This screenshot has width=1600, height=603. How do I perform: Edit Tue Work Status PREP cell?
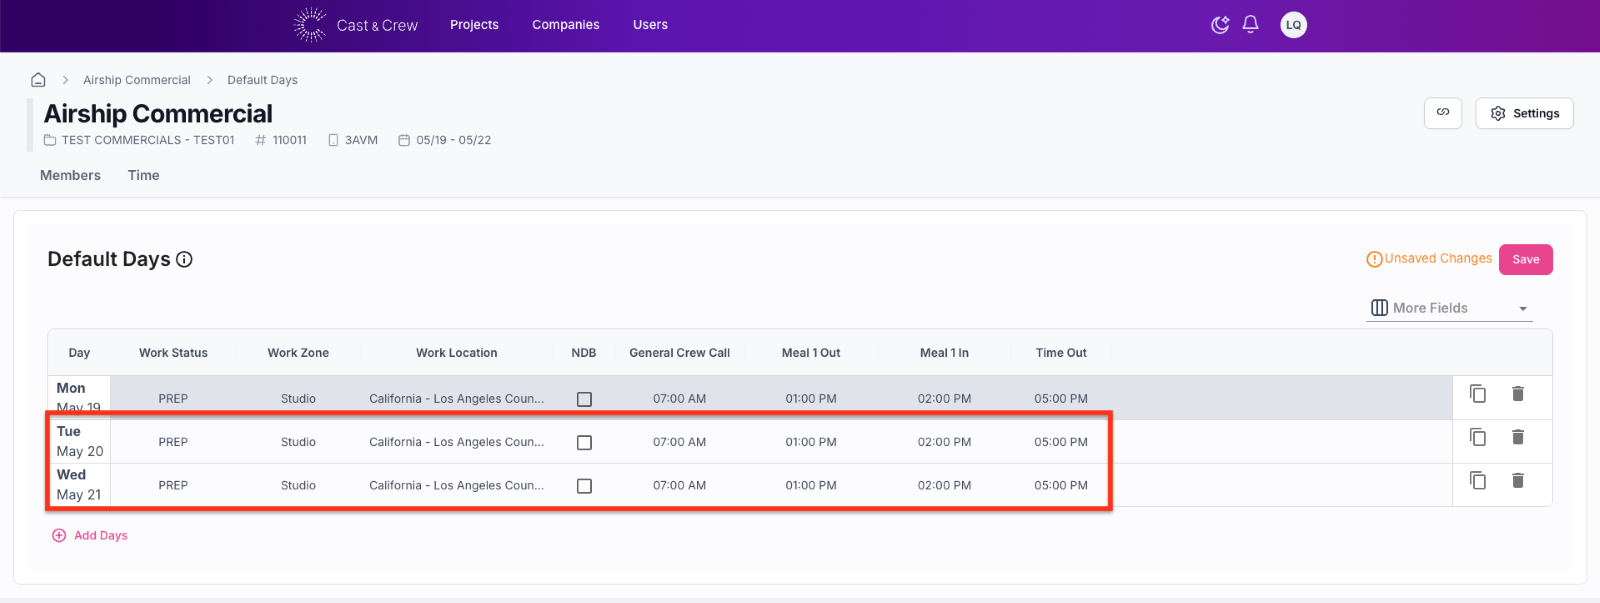173,442
